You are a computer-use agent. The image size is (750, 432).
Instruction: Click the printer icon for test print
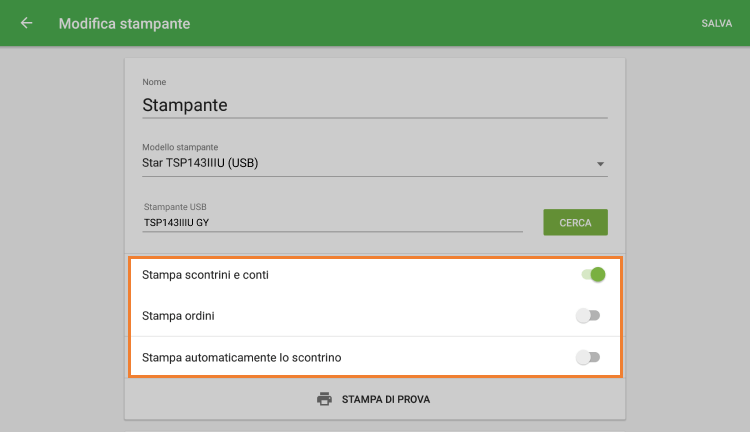pyautogui.click(x=324, y=399)
